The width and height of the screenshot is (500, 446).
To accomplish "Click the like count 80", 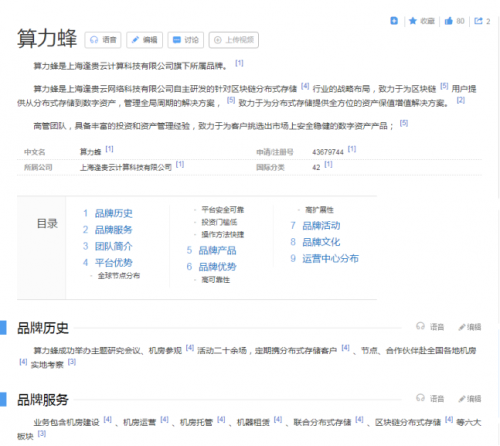I will click(x=460, y=21).
